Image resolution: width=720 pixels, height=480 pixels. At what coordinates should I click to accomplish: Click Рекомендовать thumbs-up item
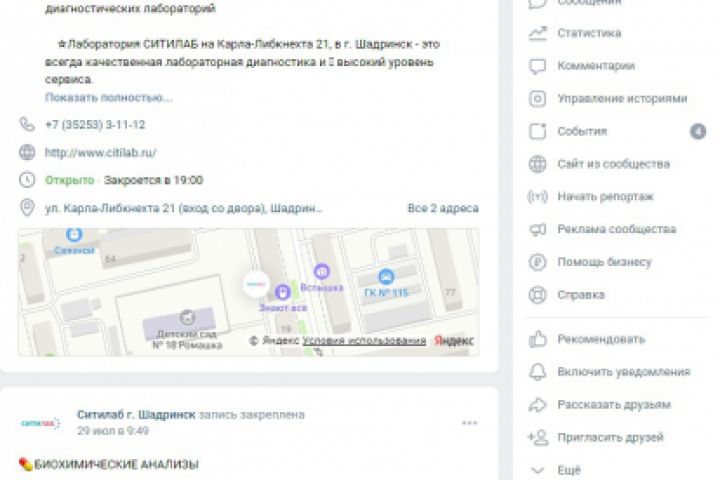[587, 339]
